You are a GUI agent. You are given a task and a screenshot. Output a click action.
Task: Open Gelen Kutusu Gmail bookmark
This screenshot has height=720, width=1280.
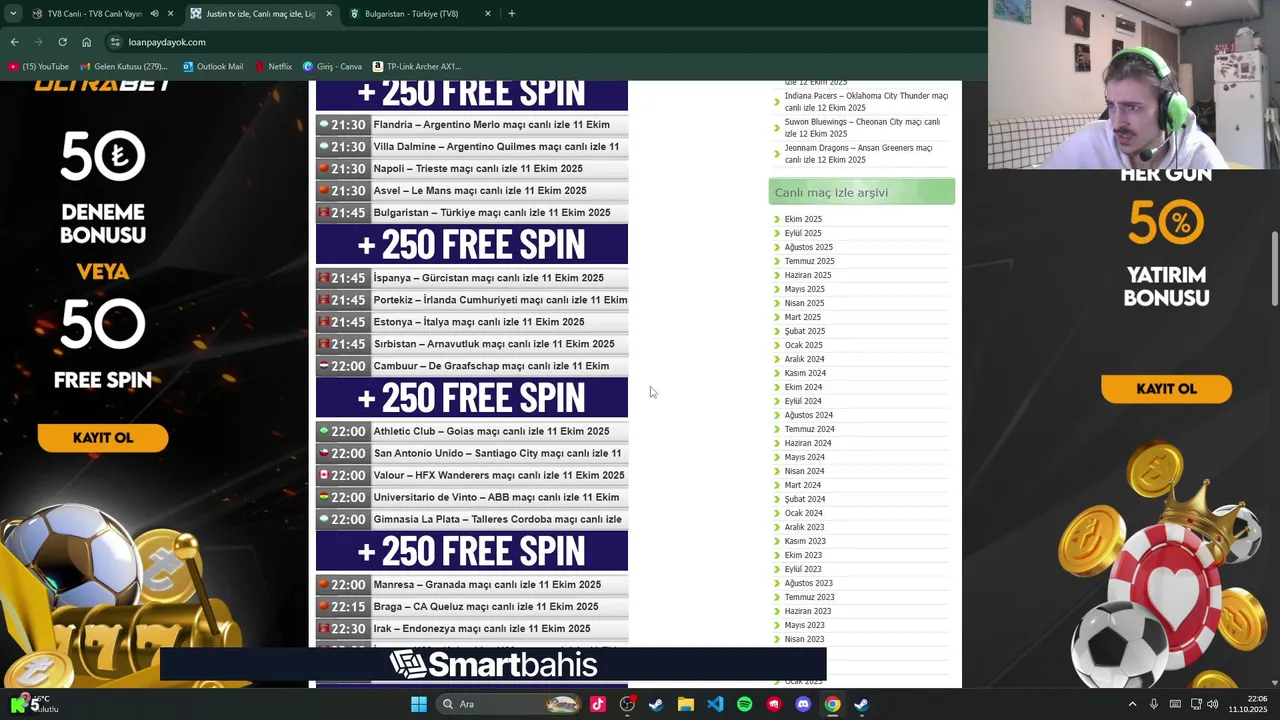coord(124,67)
